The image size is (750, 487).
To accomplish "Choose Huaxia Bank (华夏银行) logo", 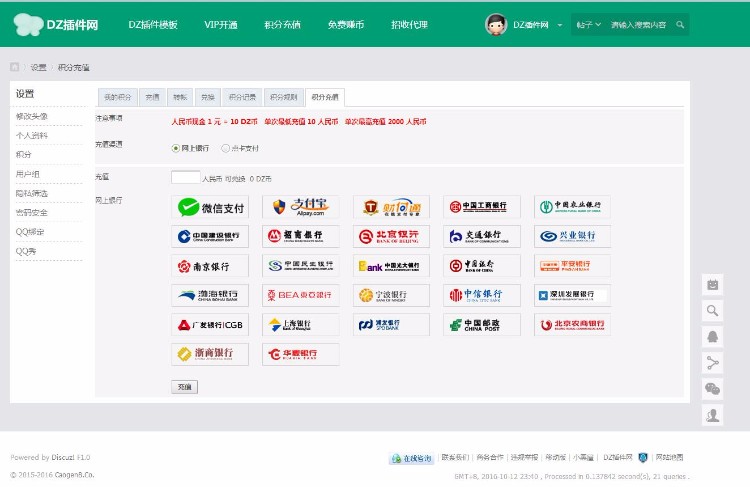I will tap(300, 354).
